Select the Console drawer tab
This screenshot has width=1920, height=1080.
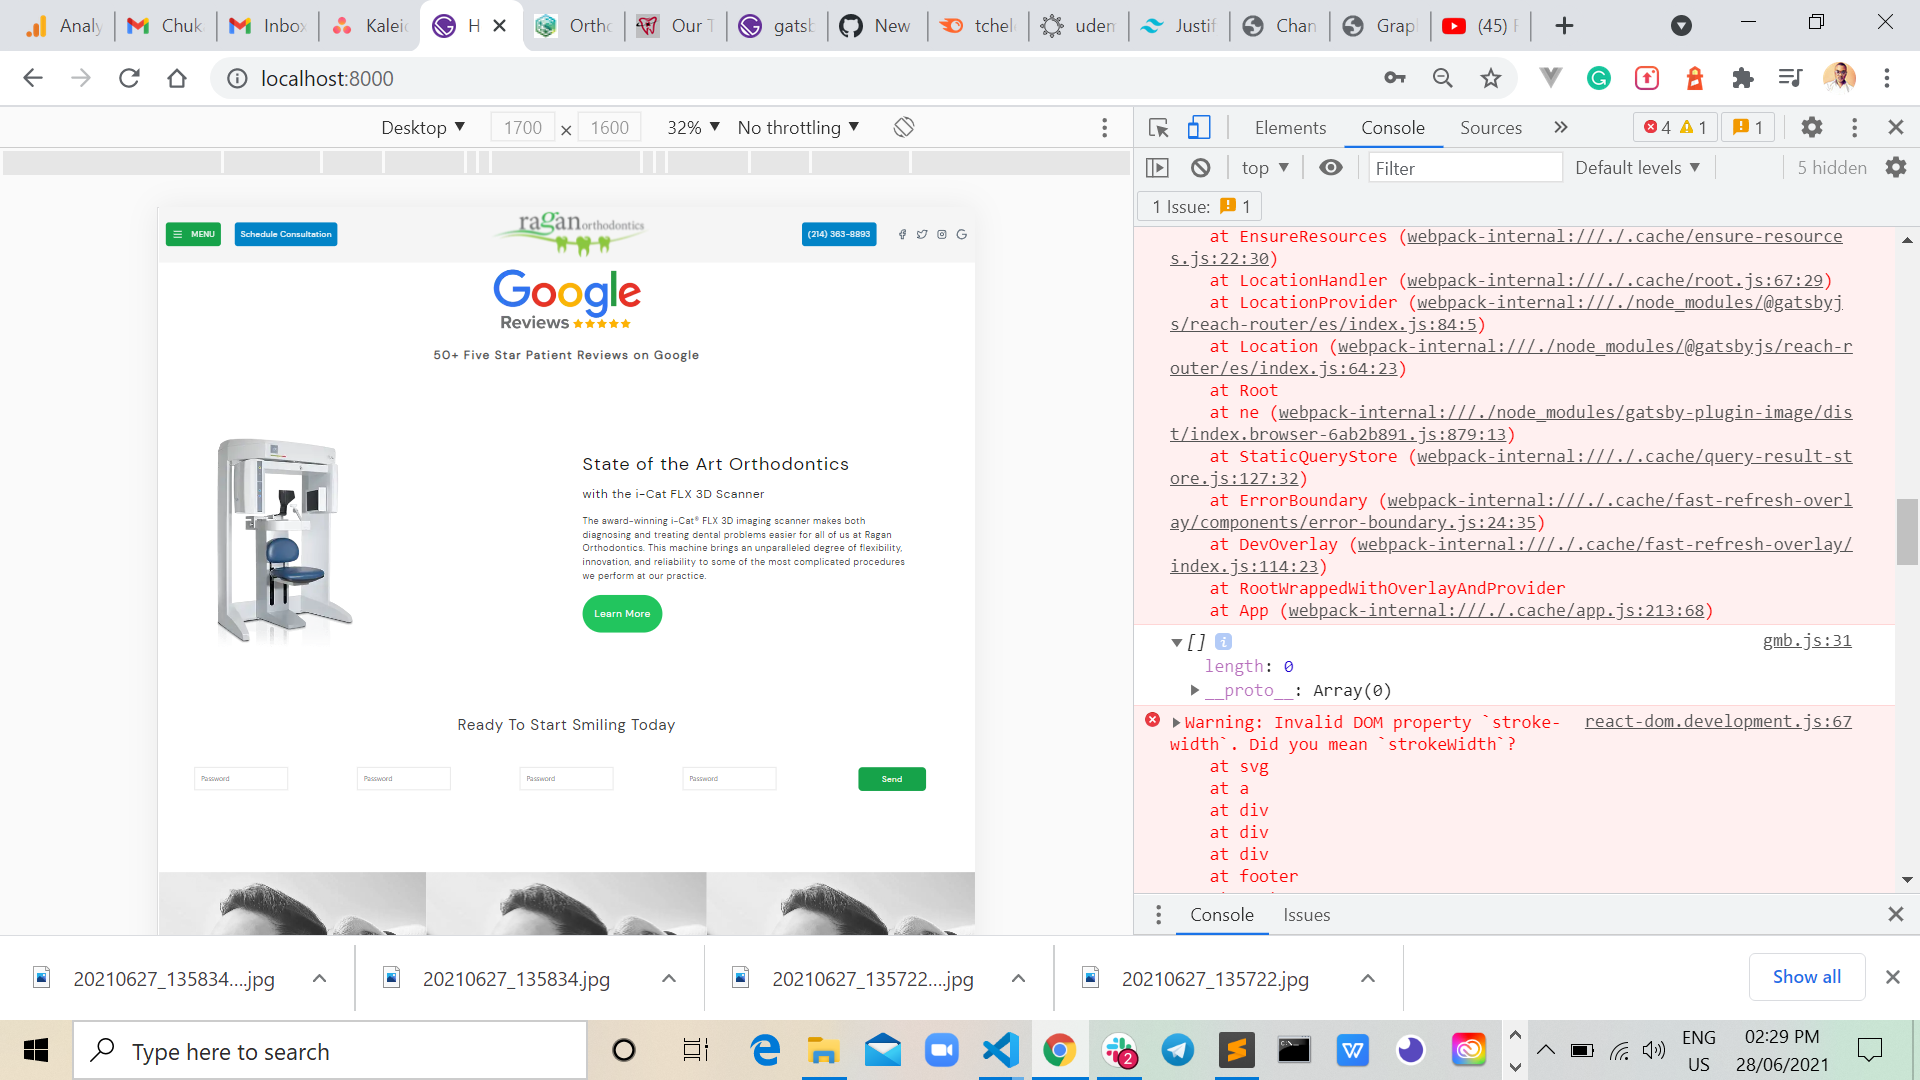click(1222, 915)
